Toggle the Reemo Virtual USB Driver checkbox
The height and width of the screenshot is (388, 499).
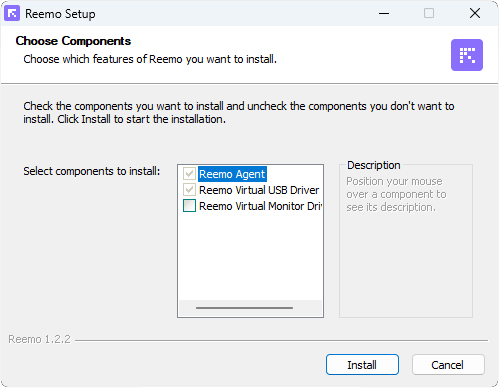tap(189, 190)
